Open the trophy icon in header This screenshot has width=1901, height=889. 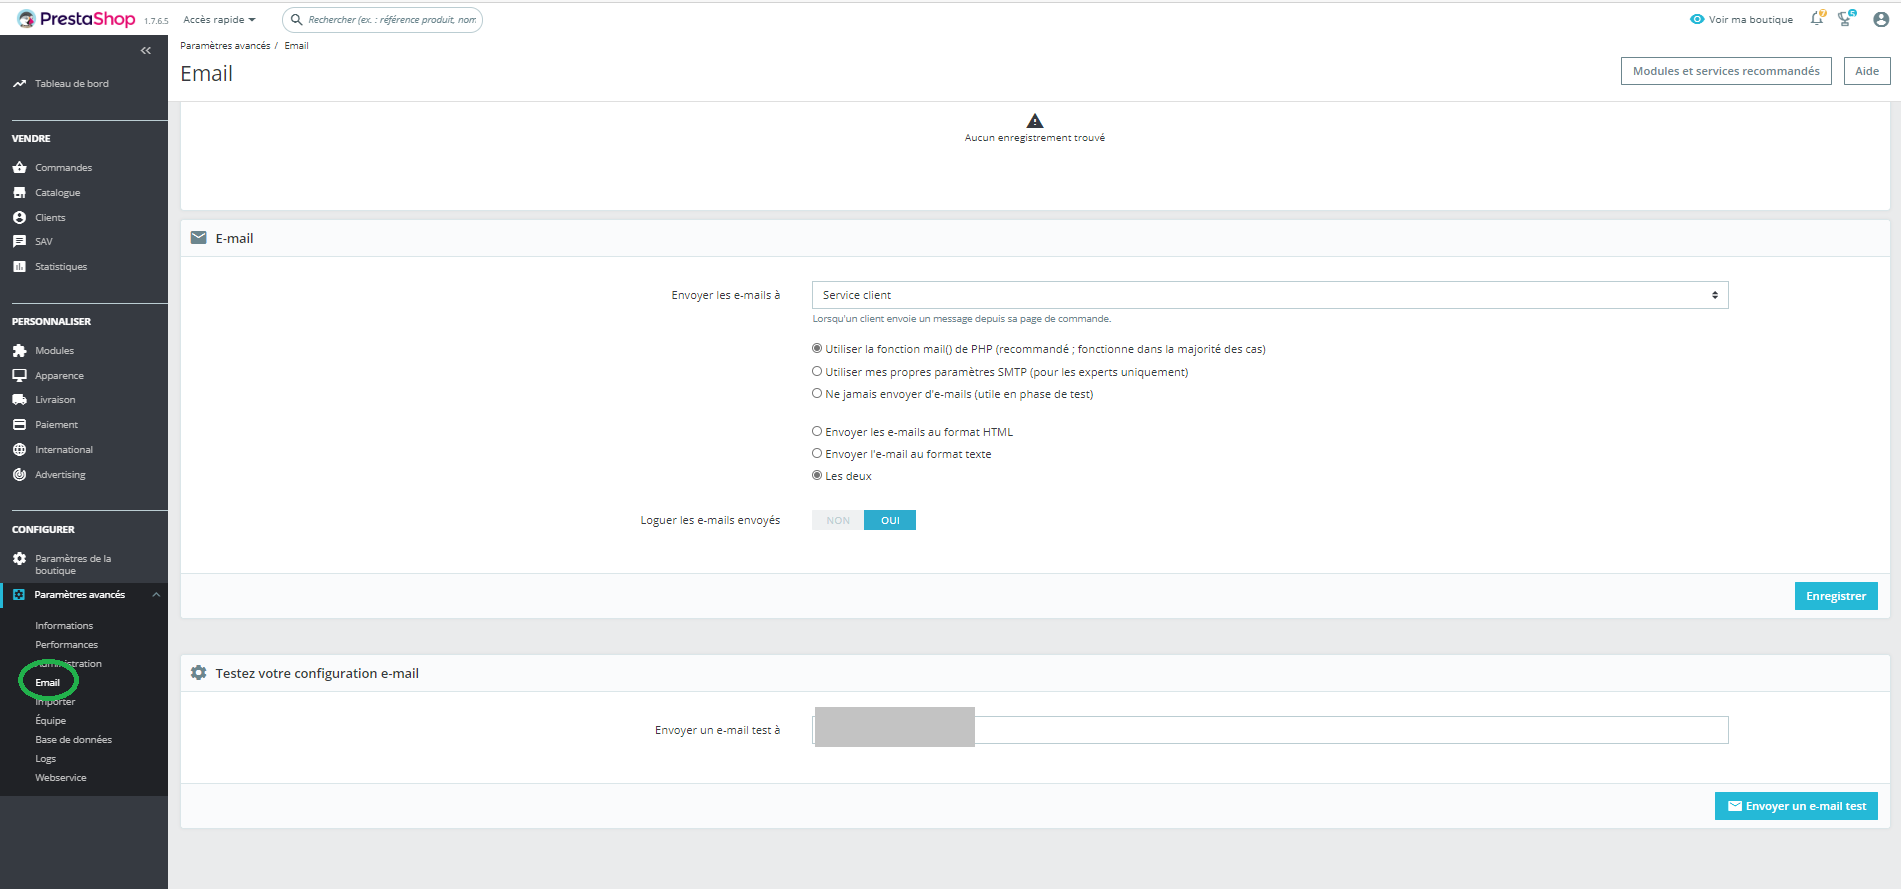click(1846, 19)
